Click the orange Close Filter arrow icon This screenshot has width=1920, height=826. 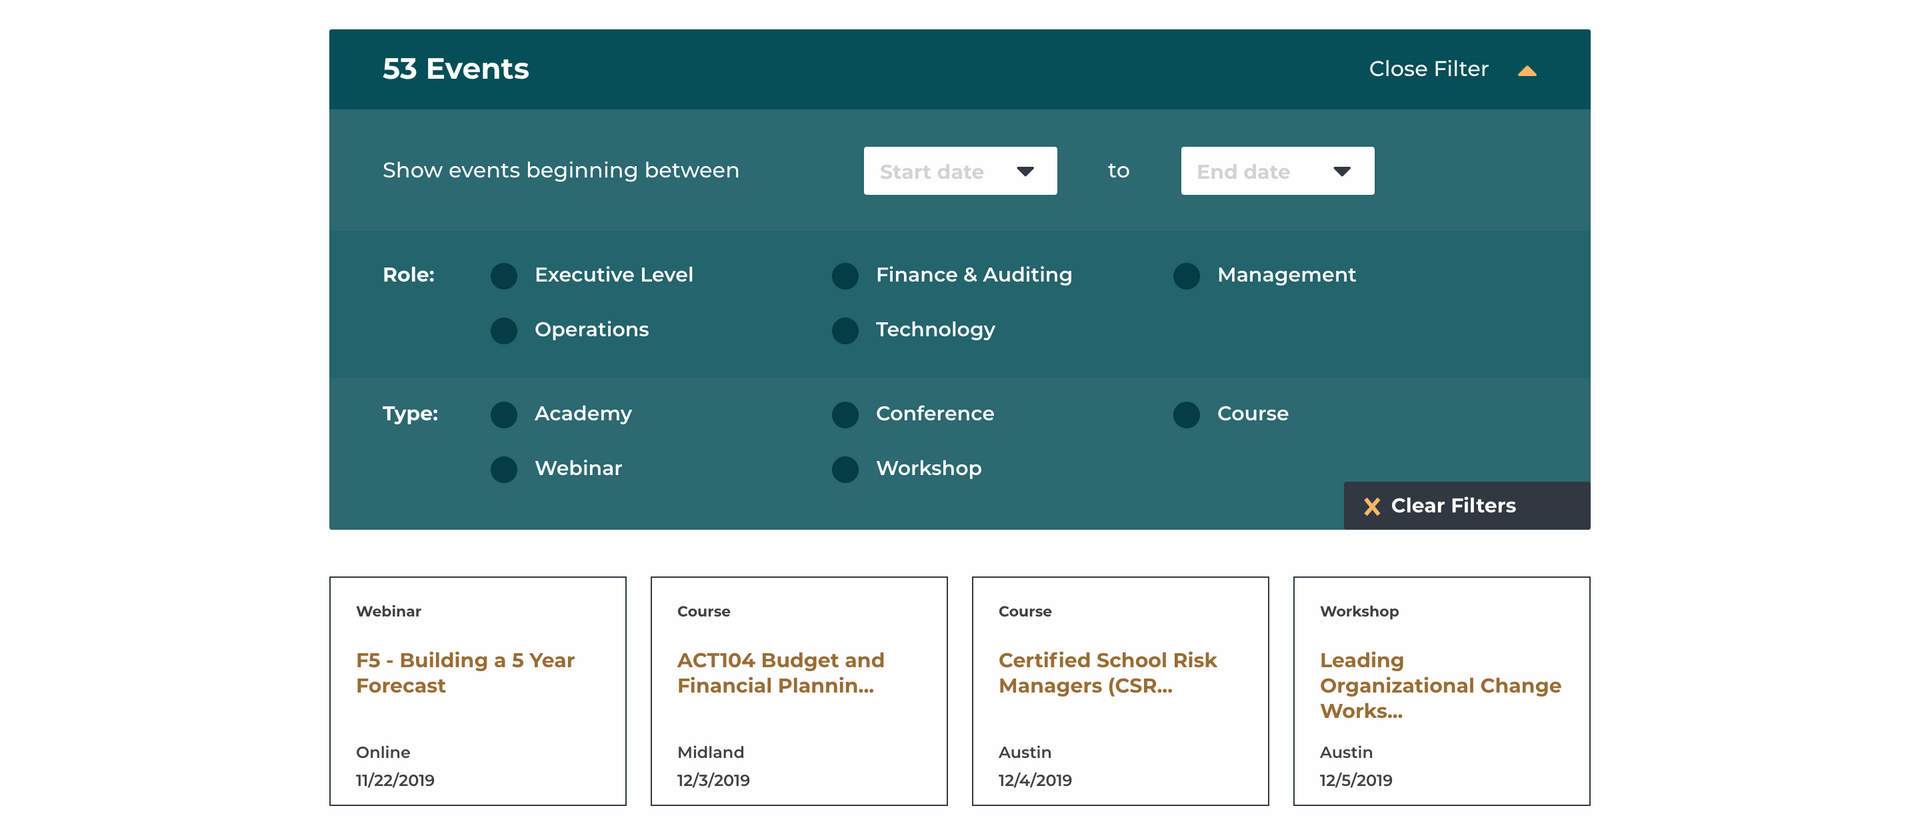coord(1527,71)
